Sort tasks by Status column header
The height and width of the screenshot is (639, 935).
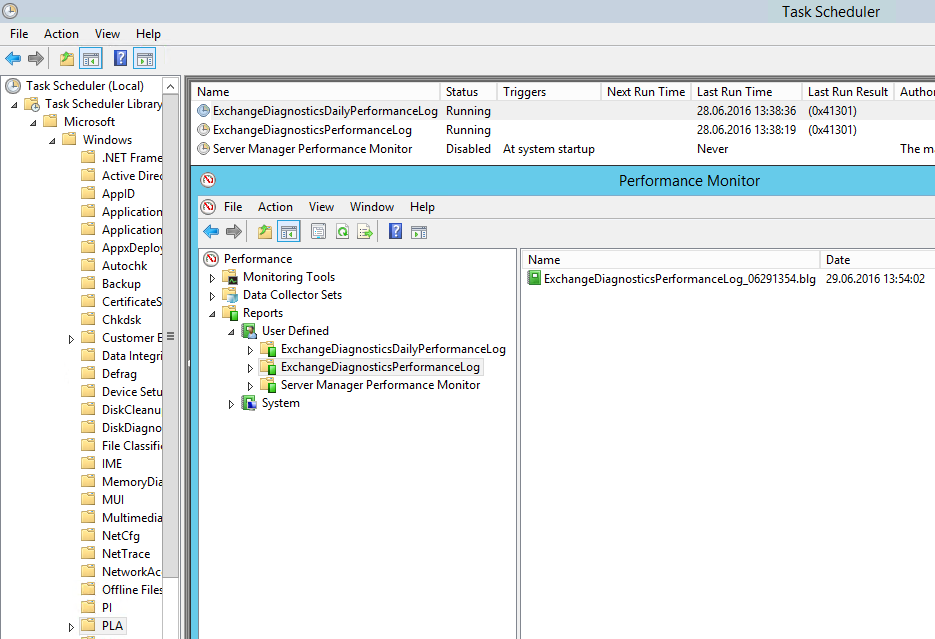click(469, 92)
